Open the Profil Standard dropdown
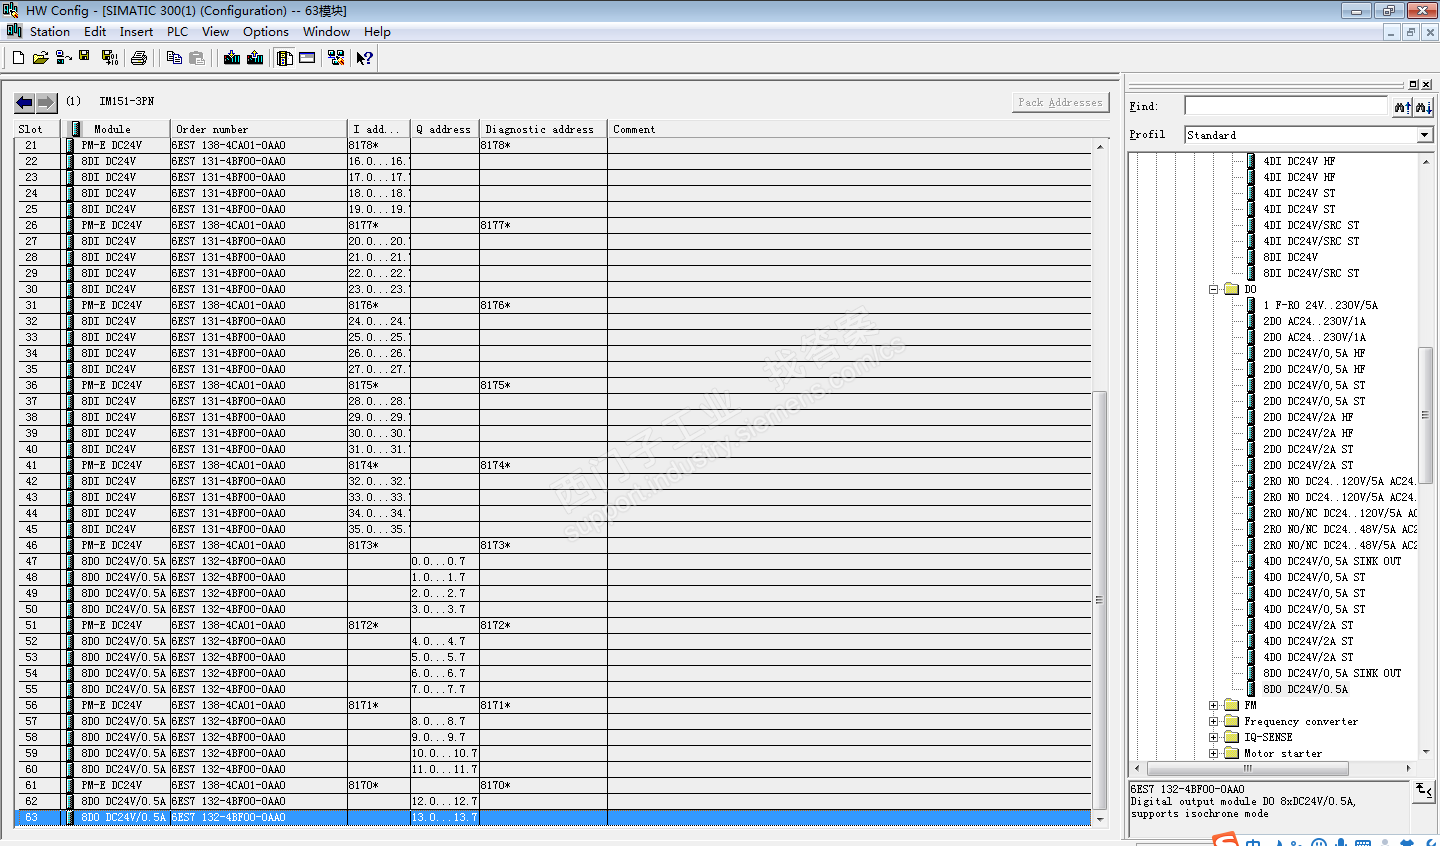This screenshot has width=1448, height=846. click(1425, 135)
